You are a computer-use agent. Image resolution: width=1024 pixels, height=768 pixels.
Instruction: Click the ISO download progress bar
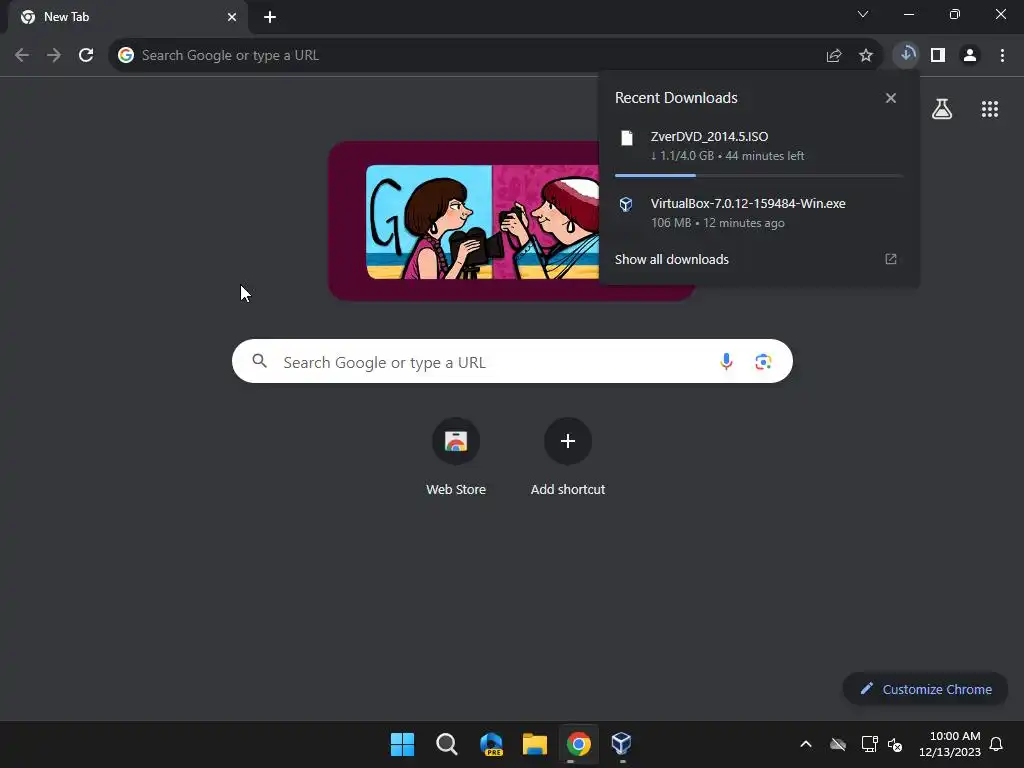(758, 176)
